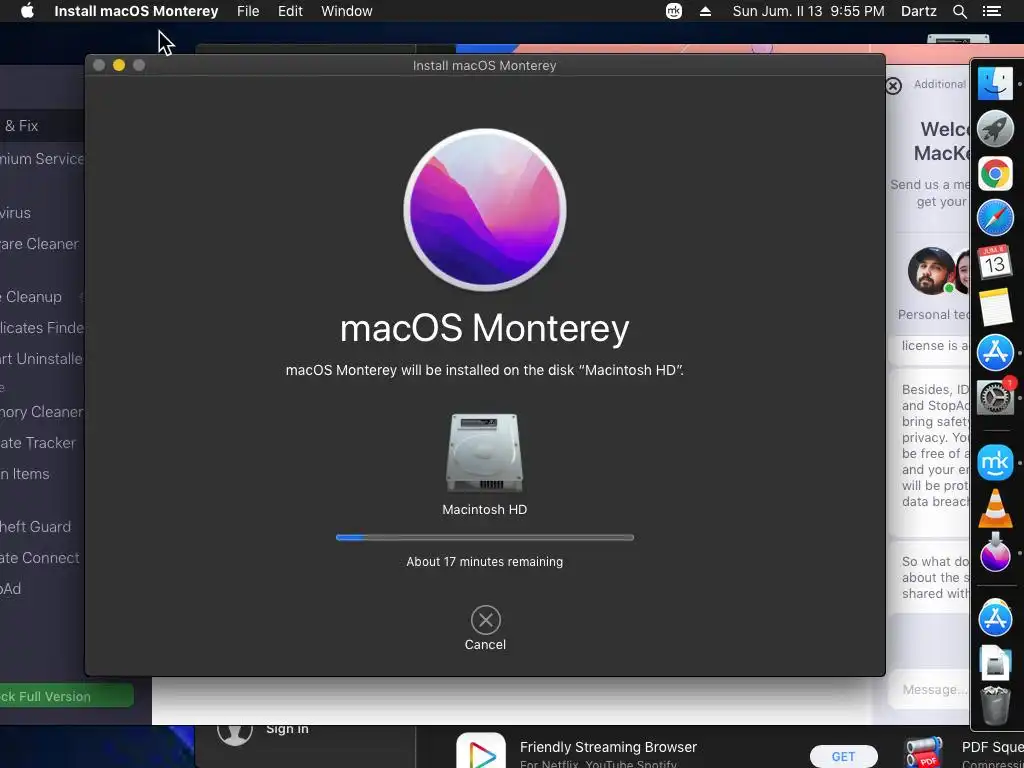Click the date and time in menu bar

point(808,11)
